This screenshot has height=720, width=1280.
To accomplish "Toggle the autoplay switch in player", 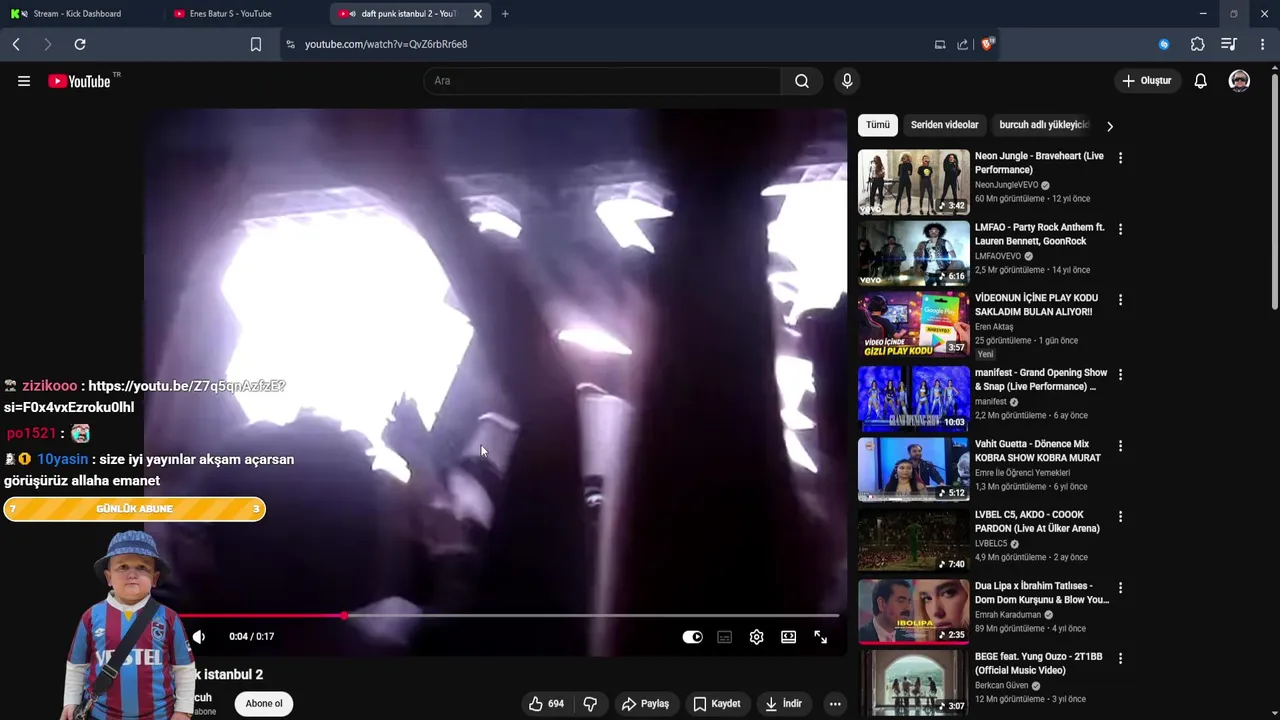I will coord(692,637).
